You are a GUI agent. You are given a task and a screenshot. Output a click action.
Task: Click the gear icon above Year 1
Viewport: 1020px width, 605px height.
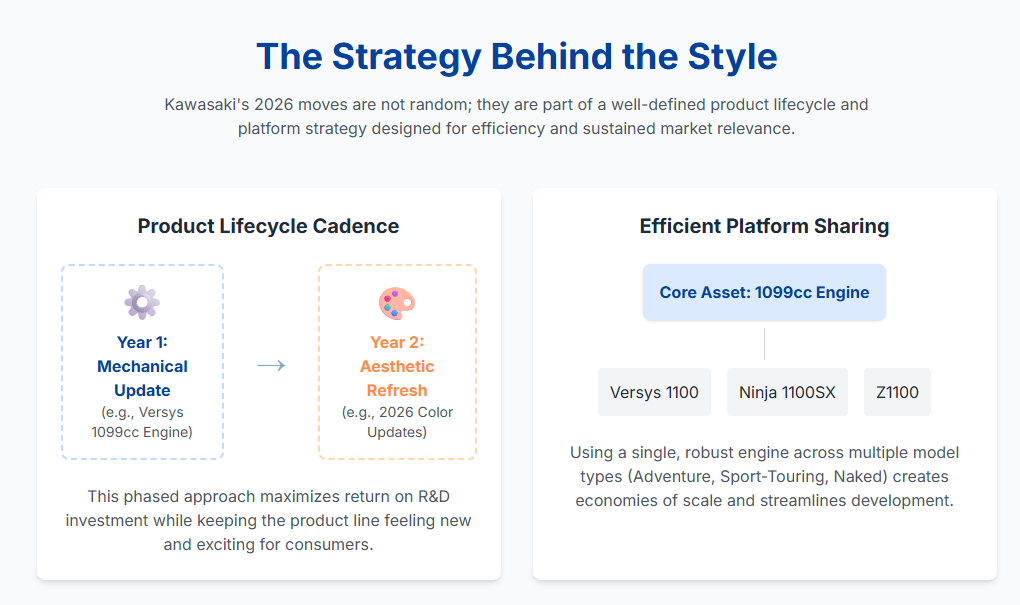click(x=142, y=302)
